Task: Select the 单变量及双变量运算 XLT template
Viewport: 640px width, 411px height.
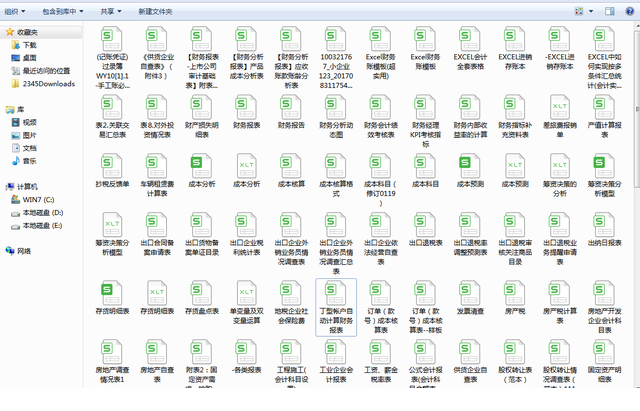Action: pos(247,302)
